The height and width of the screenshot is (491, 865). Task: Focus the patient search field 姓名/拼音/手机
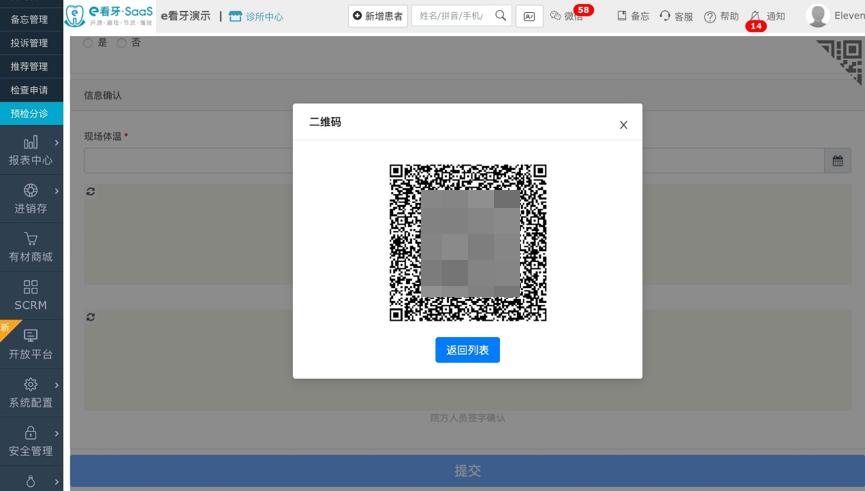[x=452, y=16]
